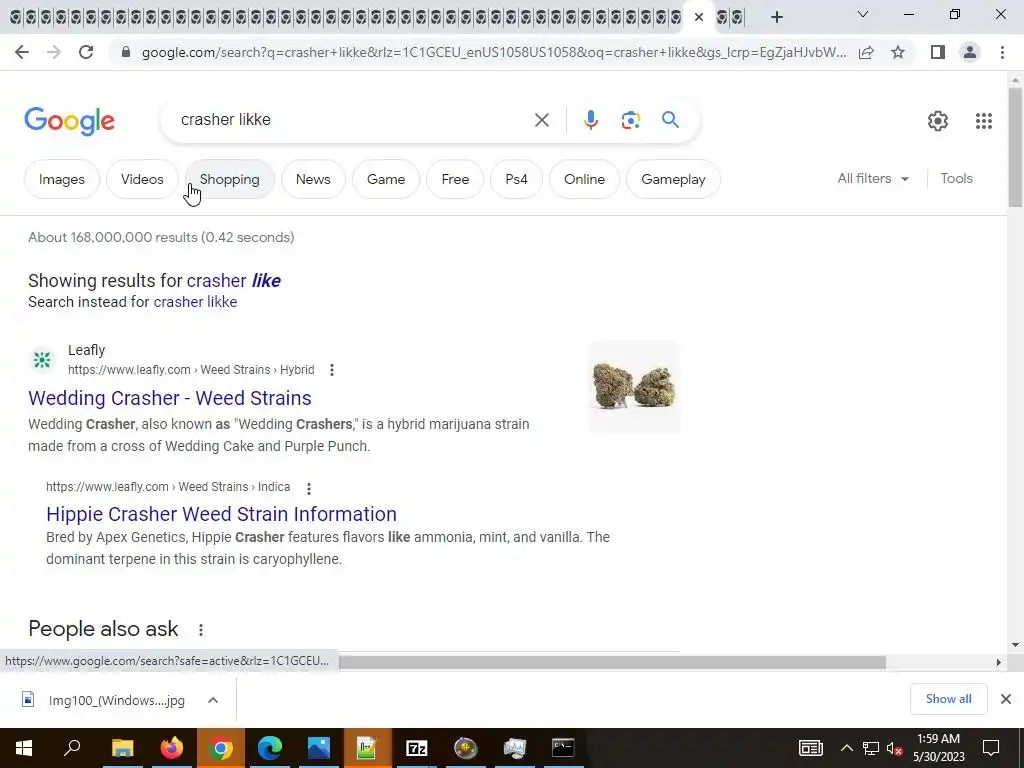Open File Explorer from taskbar
The image size is (1024, 768).
122,748
